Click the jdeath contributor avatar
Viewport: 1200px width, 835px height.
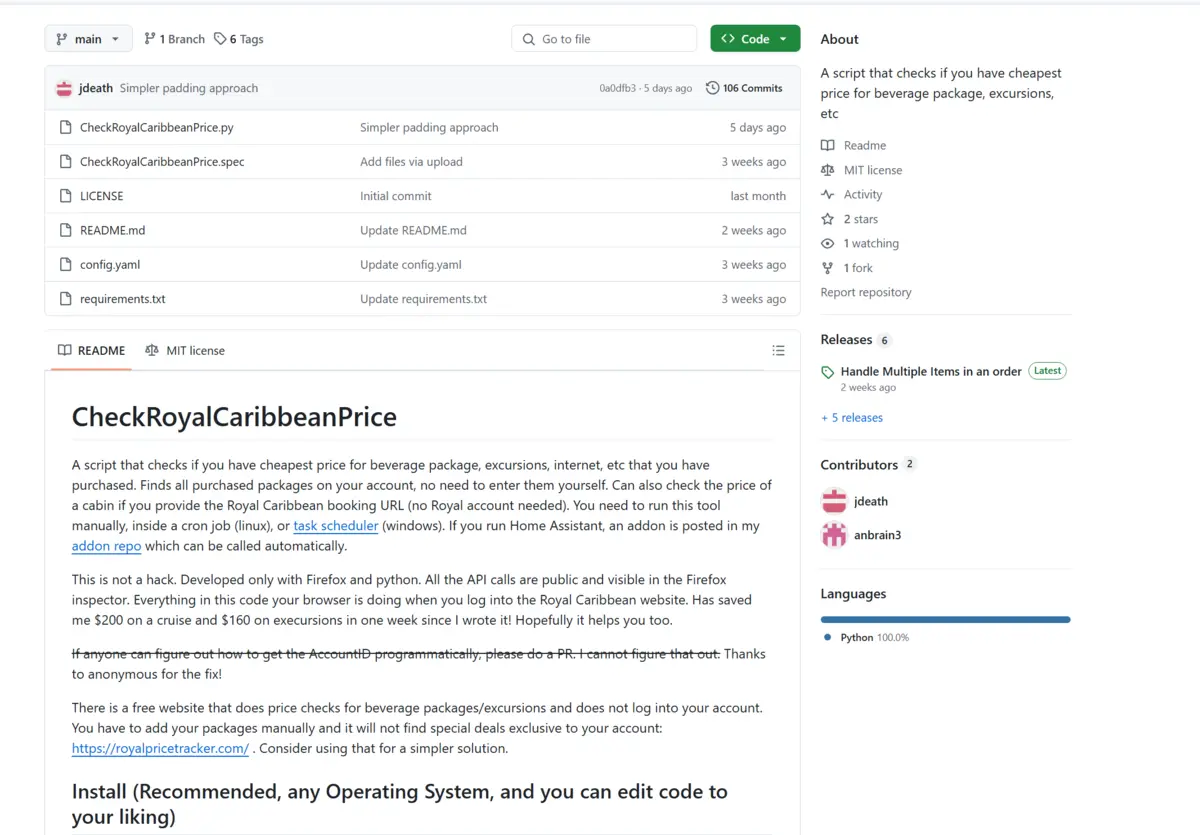point(834,501)
